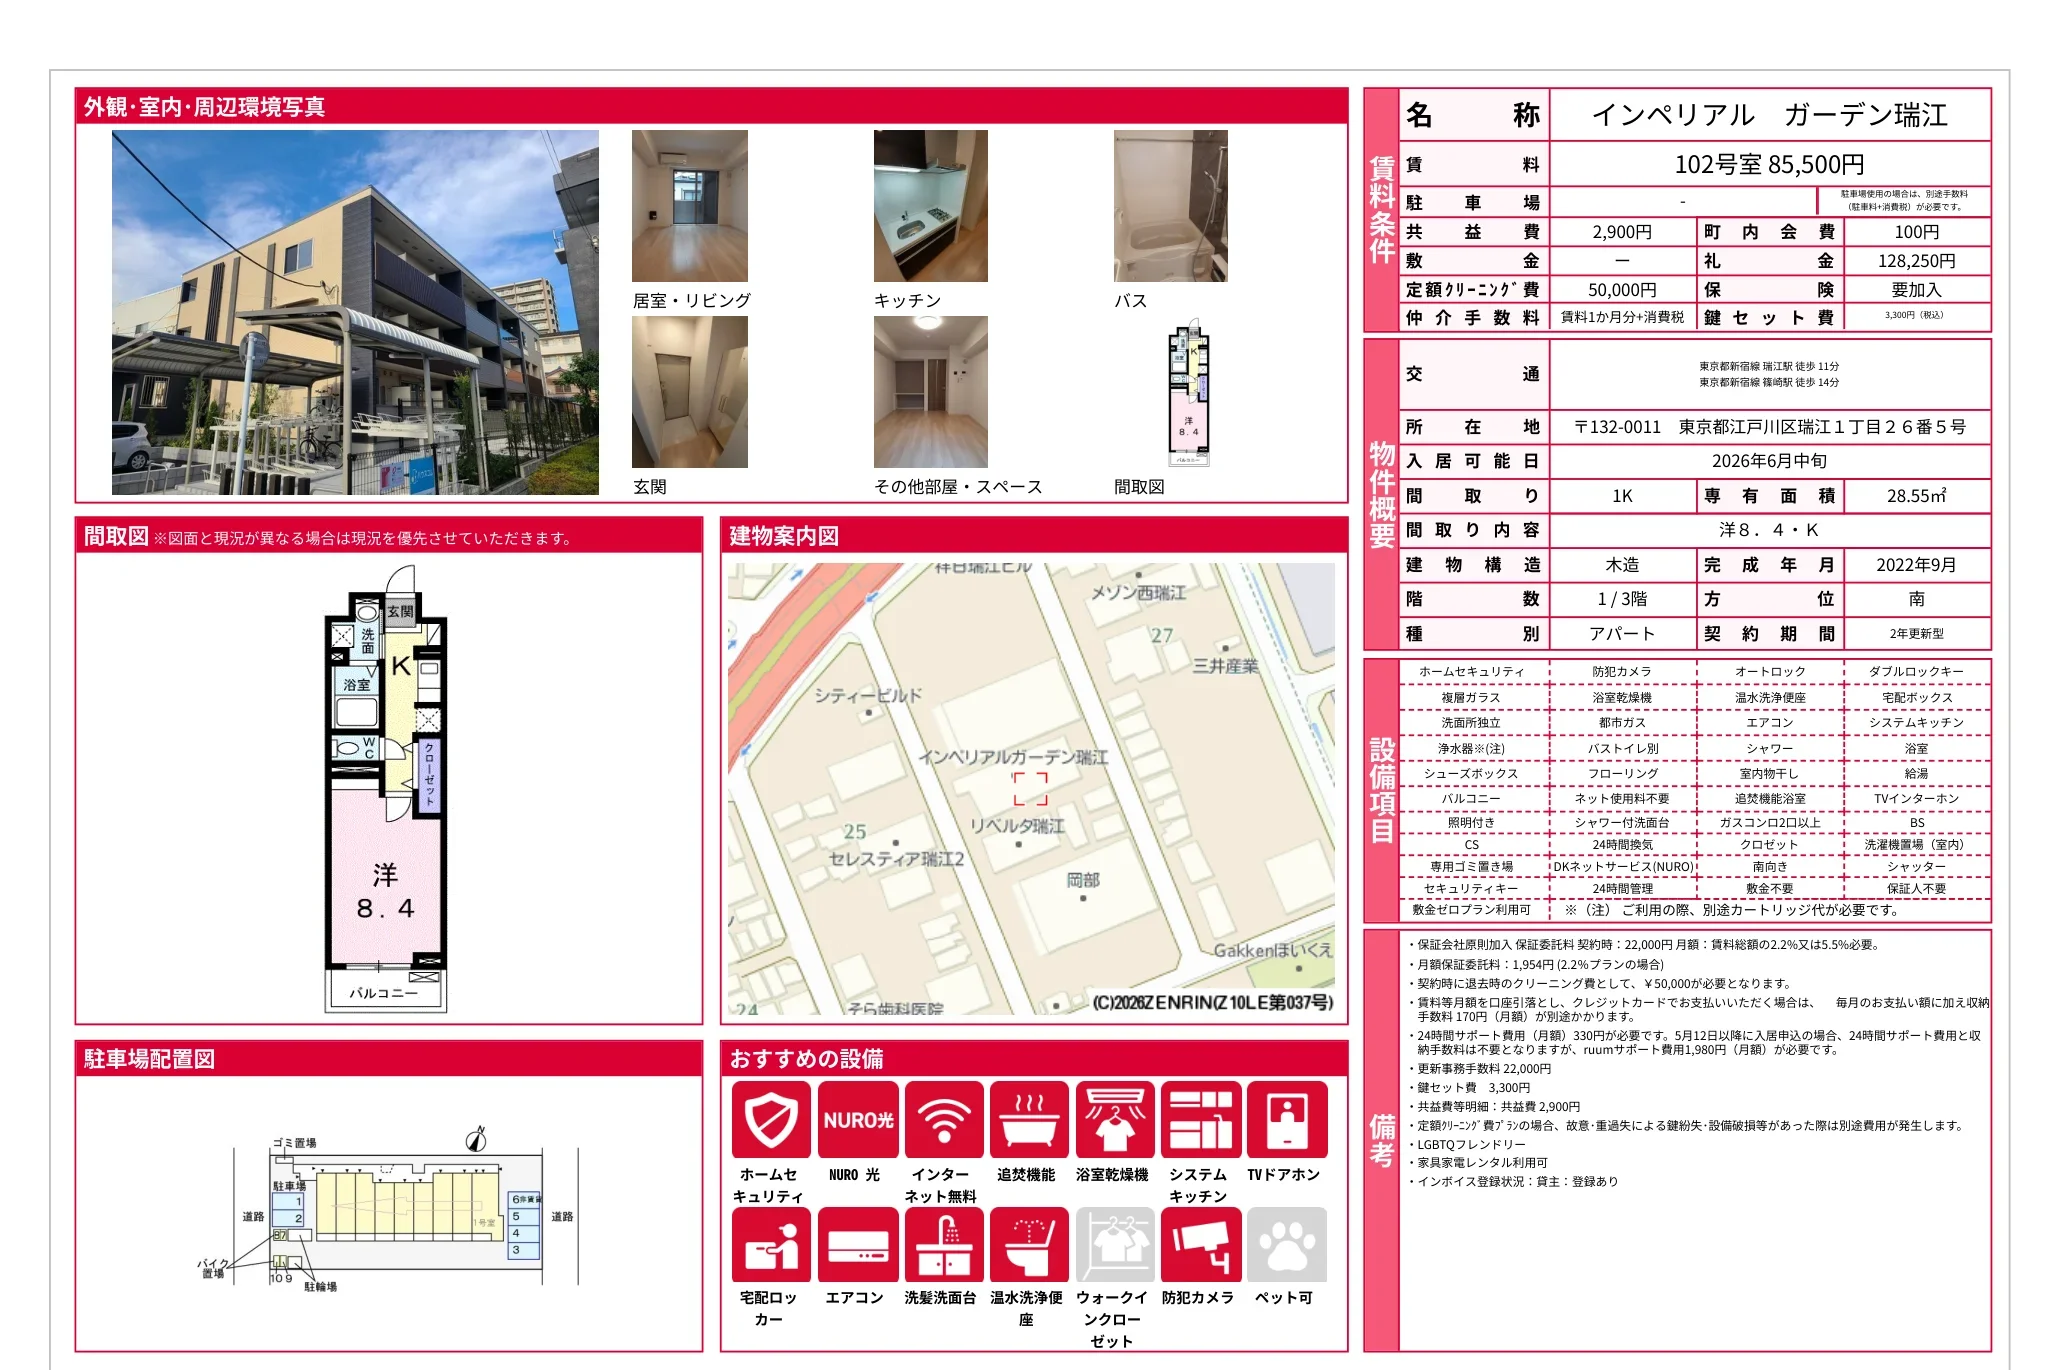Open the 玄関 entrance photo
This screenshot has height=1370, width=2056.
(689, 392)
